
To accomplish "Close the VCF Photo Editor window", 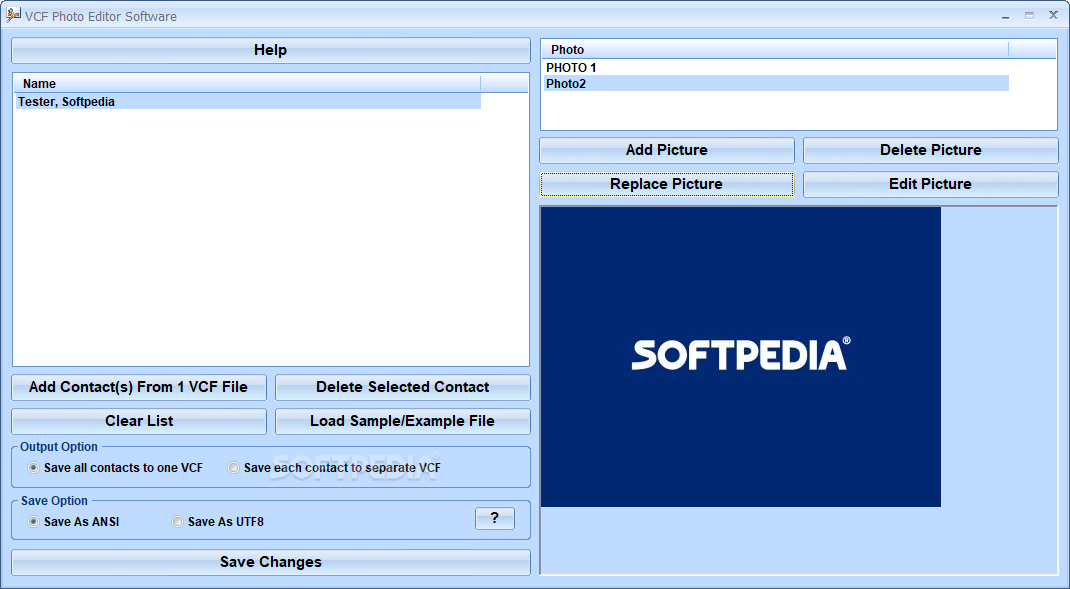I will click(1053, 16).
